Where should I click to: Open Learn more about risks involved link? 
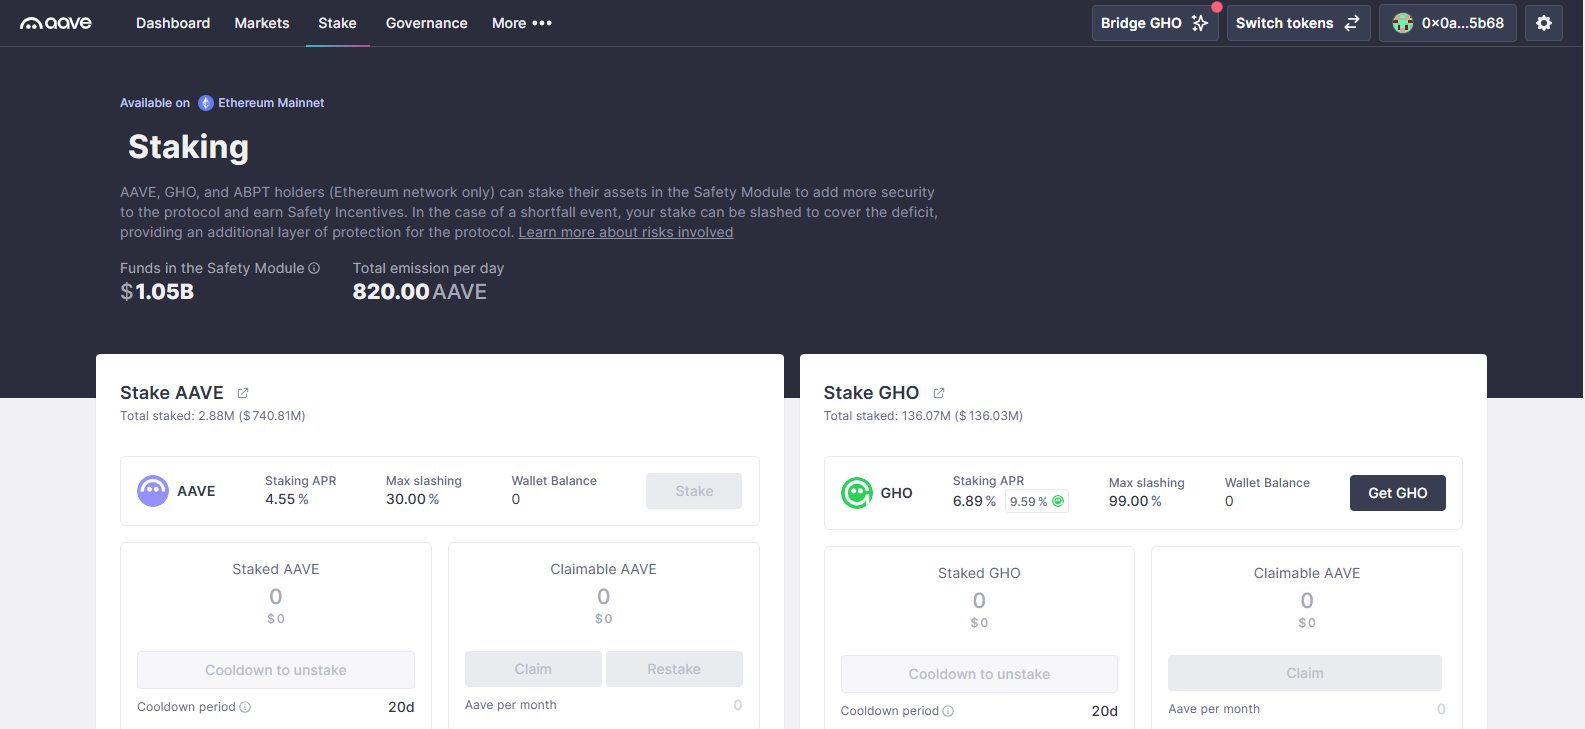click(x=626, y=232)
